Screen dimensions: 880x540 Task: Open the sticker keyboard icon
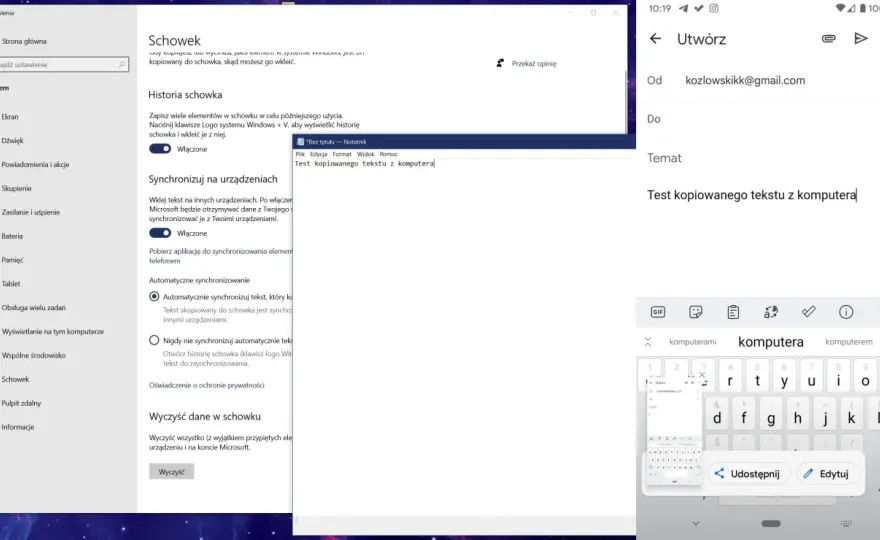tap(695, 312)
